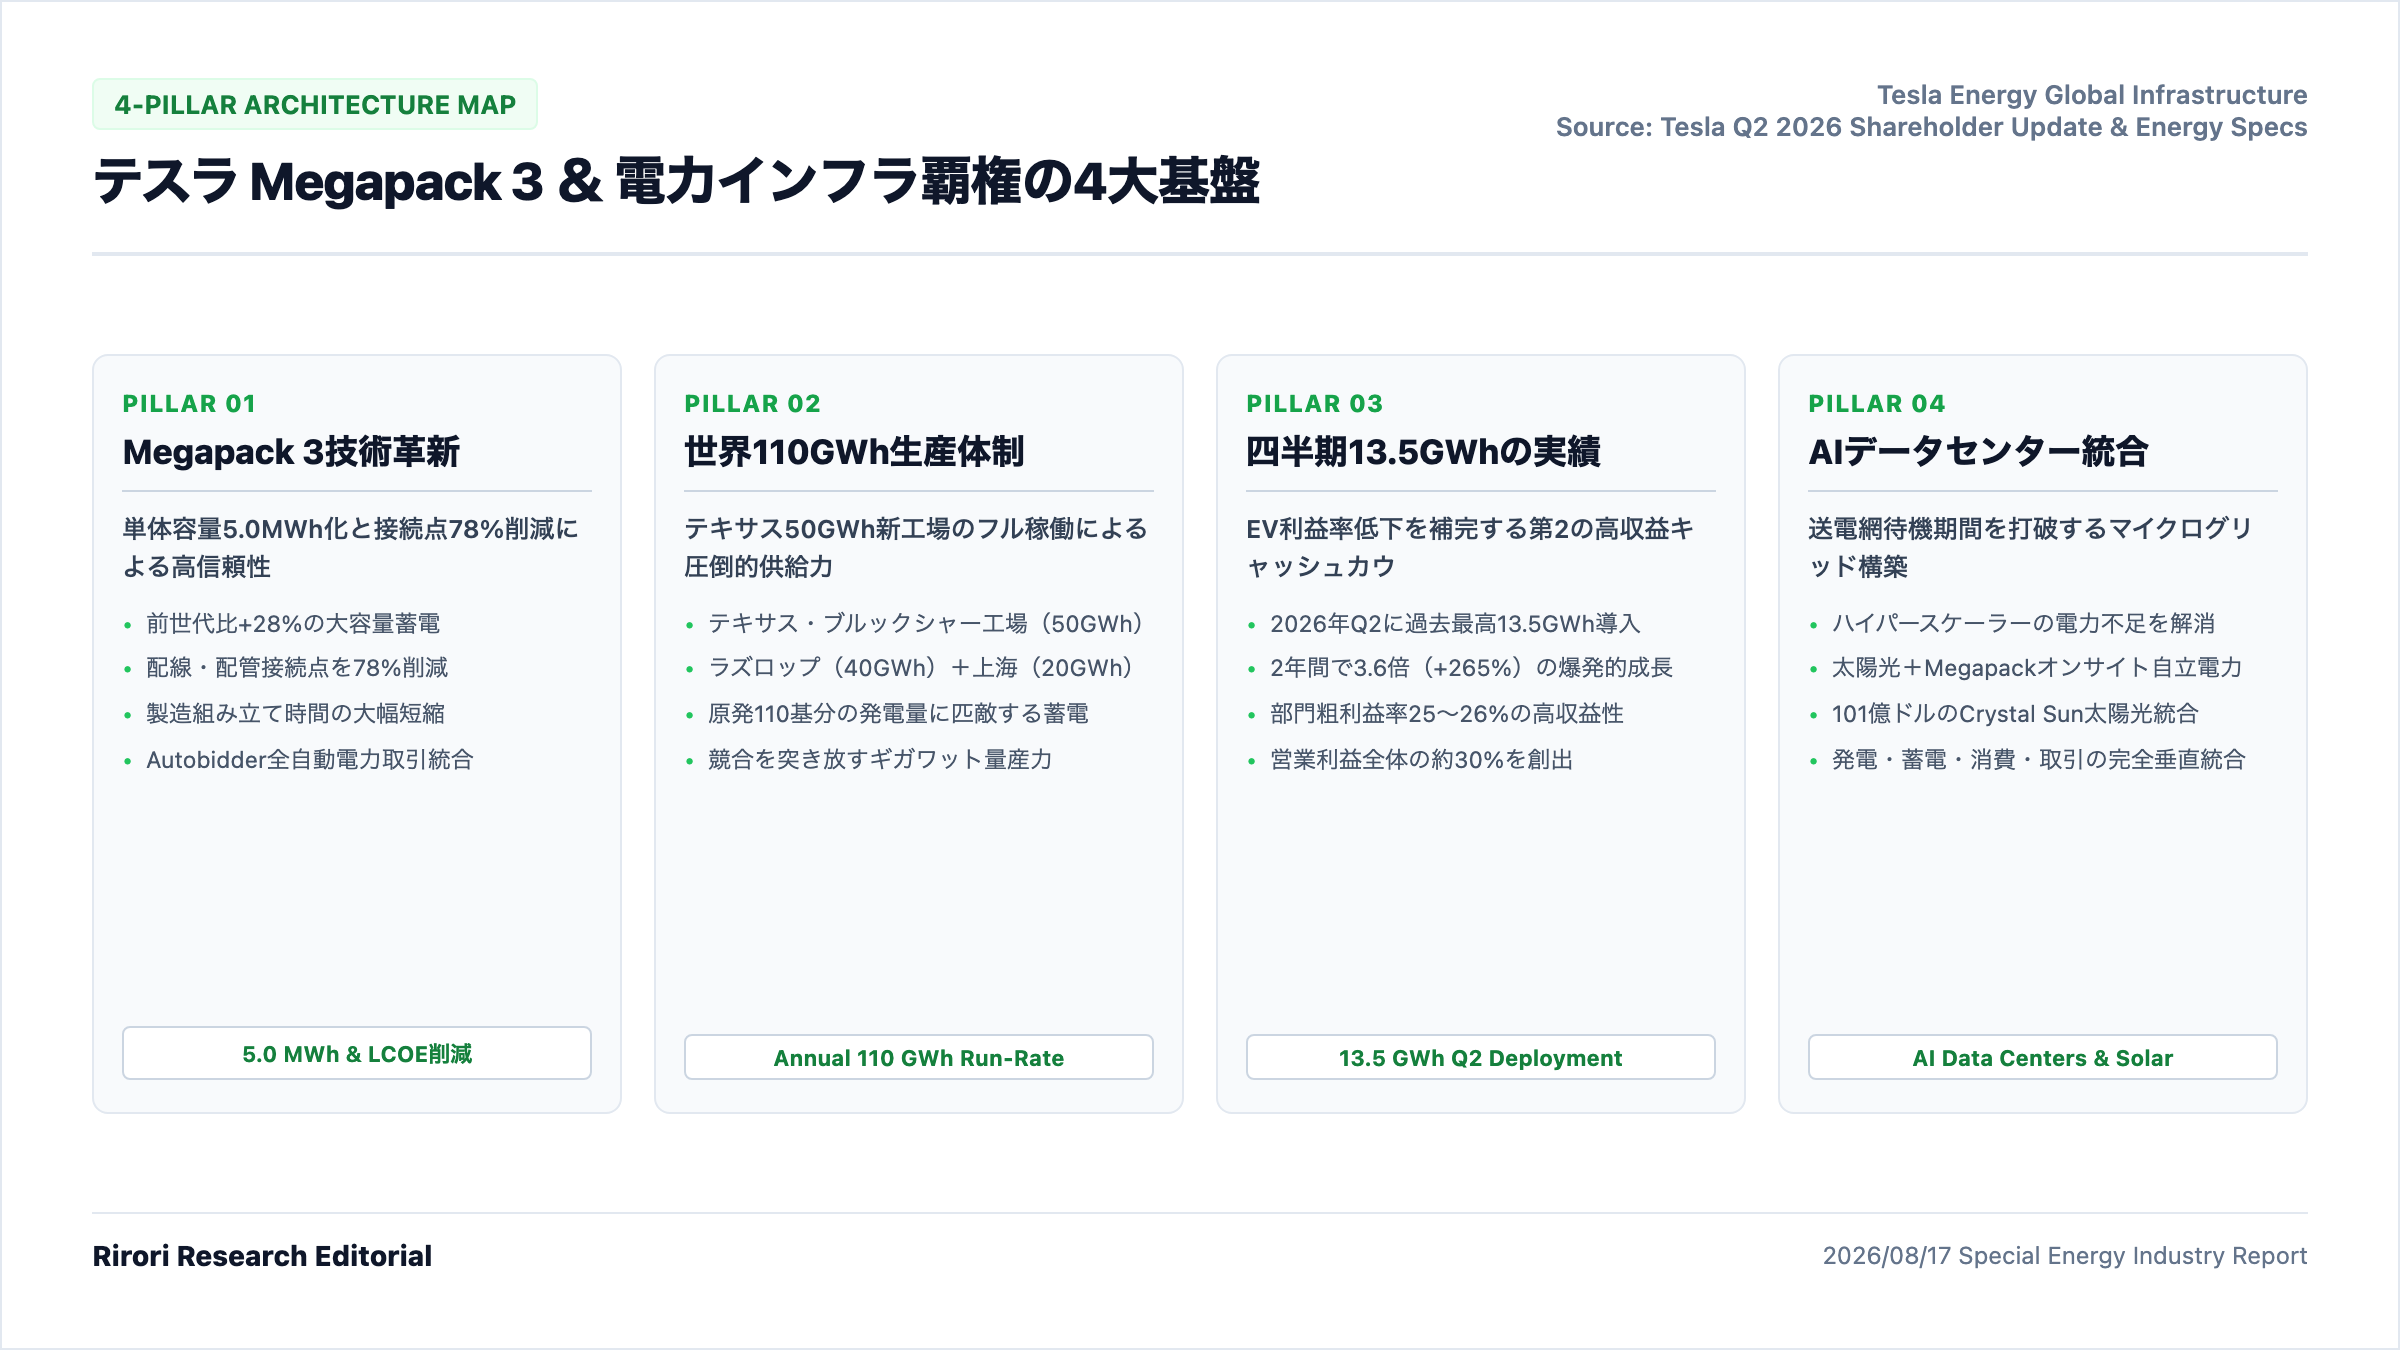Screen dimensions: 2400x1350
Task: Click the bullet 太陽光＋Megapackオンサイト自立電力
Action: pos(2037,668)
